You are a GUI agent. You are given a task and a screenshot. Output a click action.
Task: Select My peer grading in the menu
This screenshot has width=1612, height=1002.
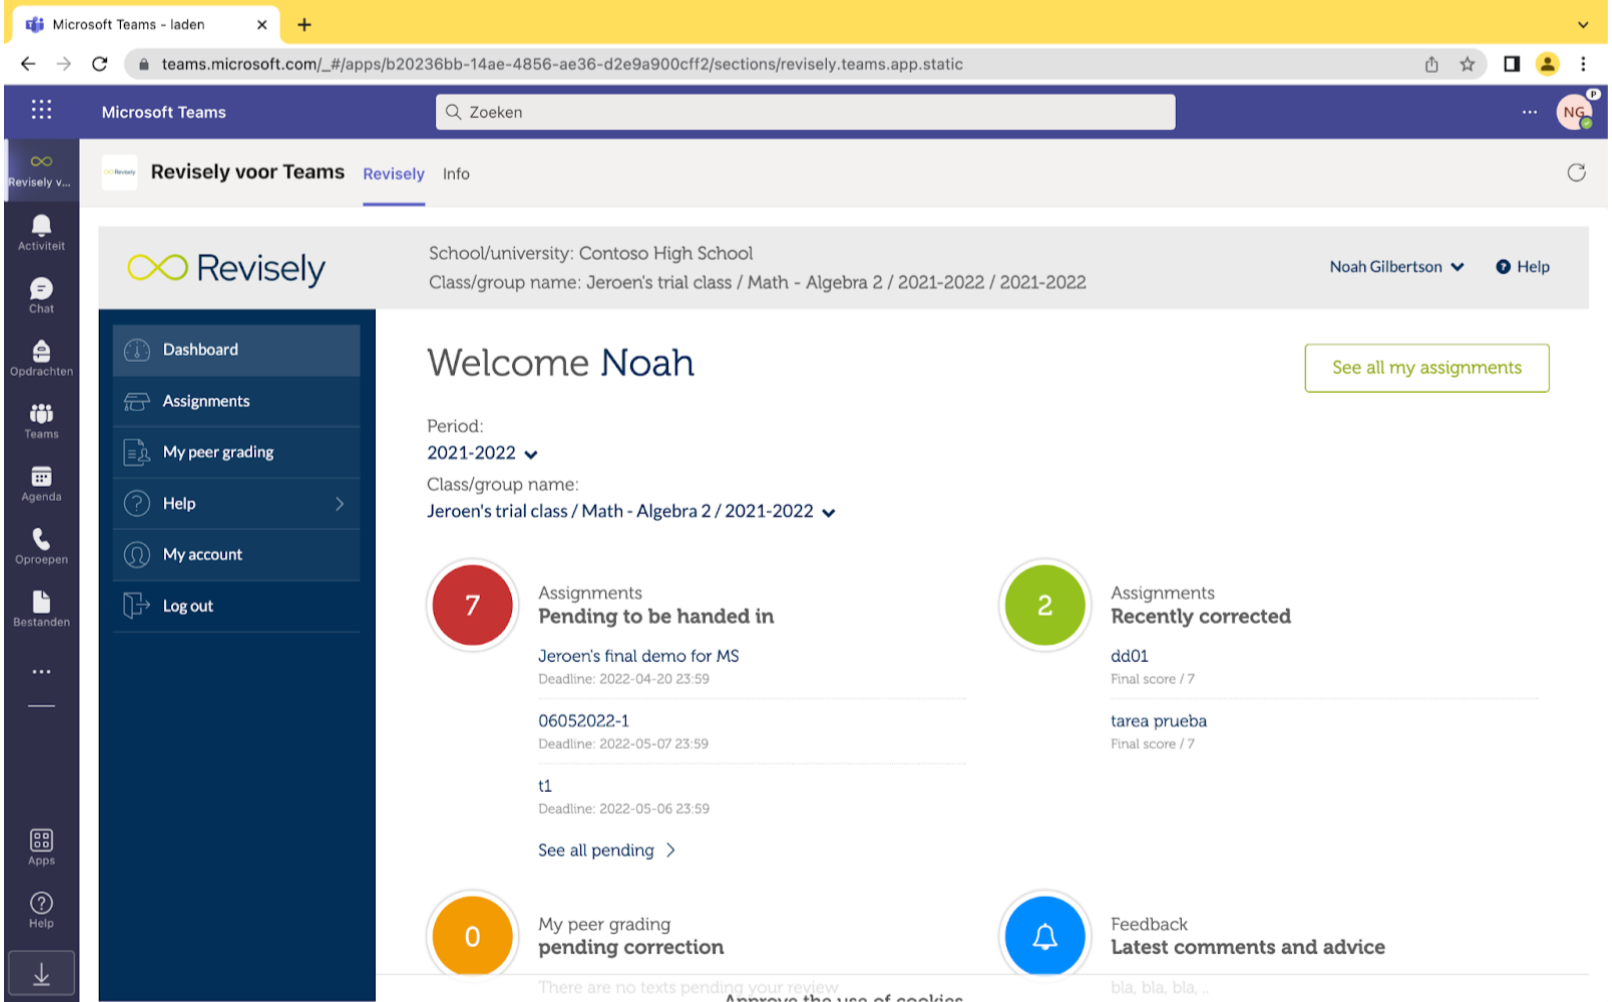236,452
